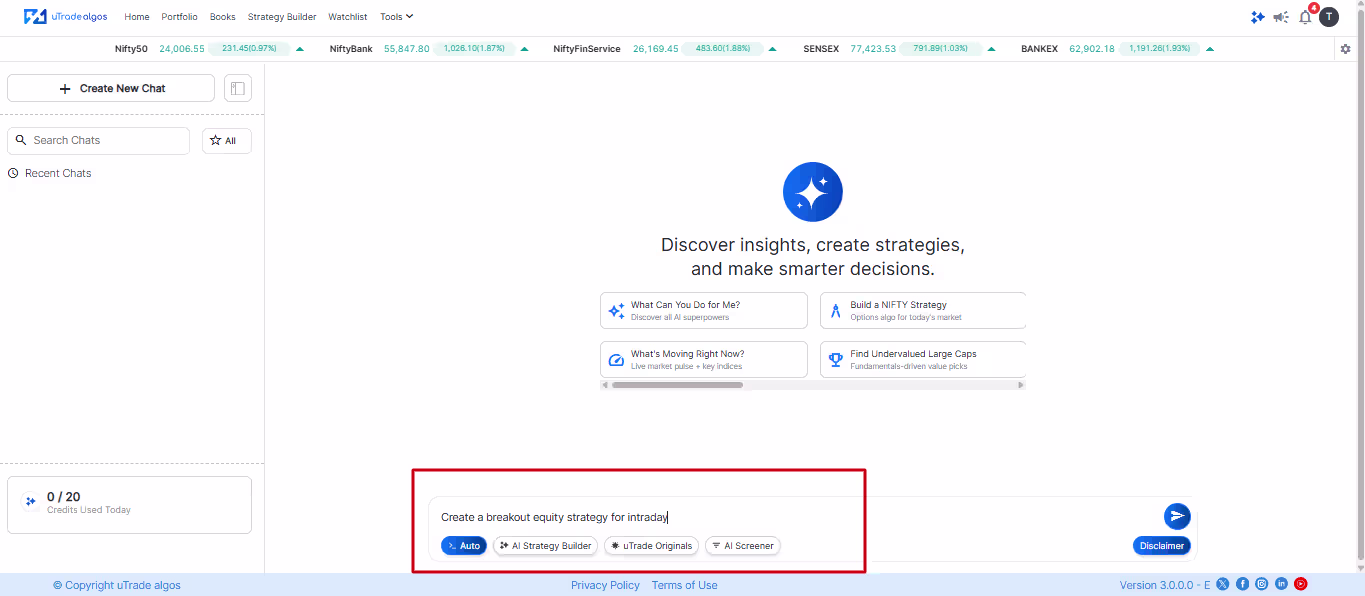
Task: Open the X (Twitter) social link
Action: click(x=1222, y=584)
